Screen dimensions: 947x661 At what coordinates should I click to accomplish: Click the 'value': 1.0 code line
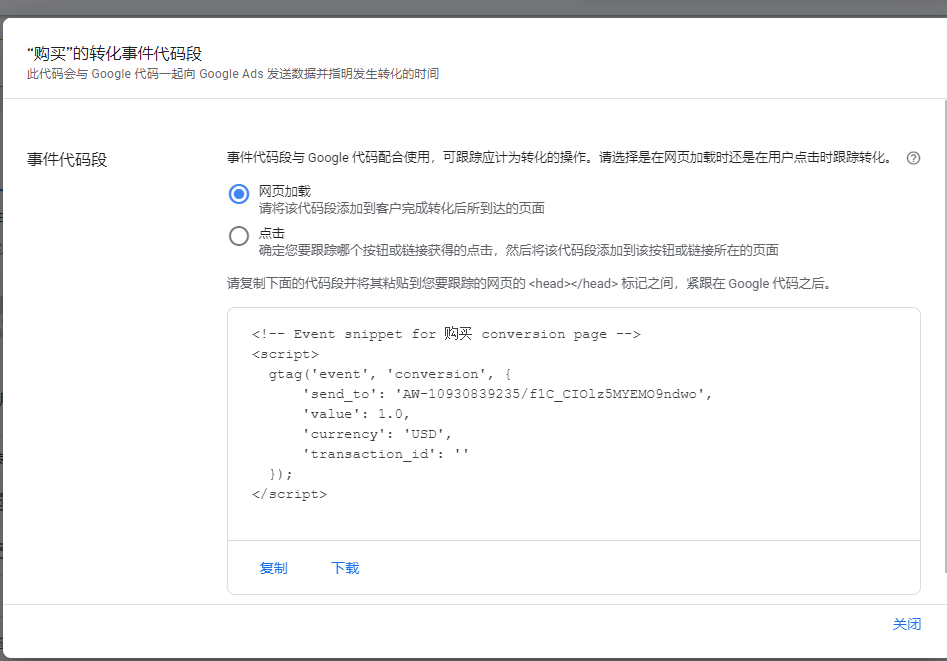tap(356, 414)
